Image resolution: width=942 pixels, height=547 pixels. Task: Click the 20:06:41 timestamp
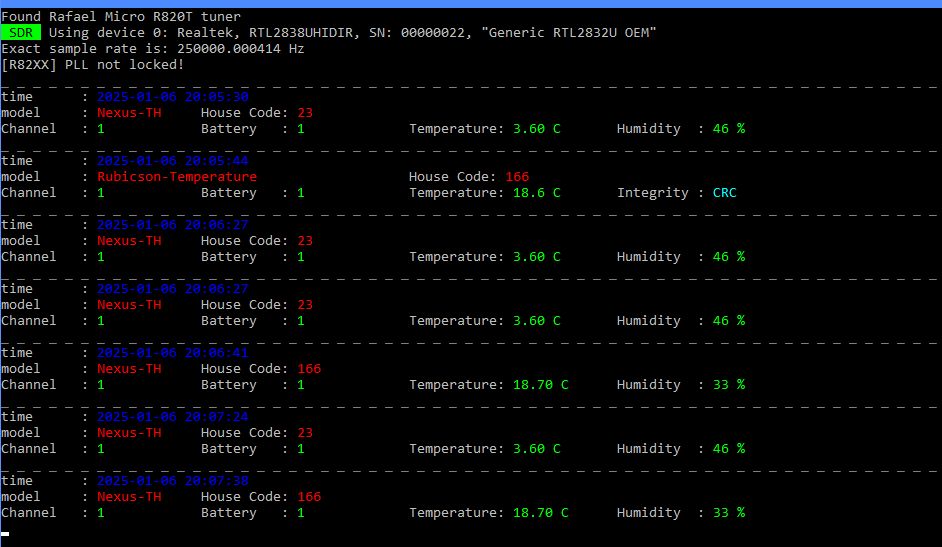click(x=172, y=353)
